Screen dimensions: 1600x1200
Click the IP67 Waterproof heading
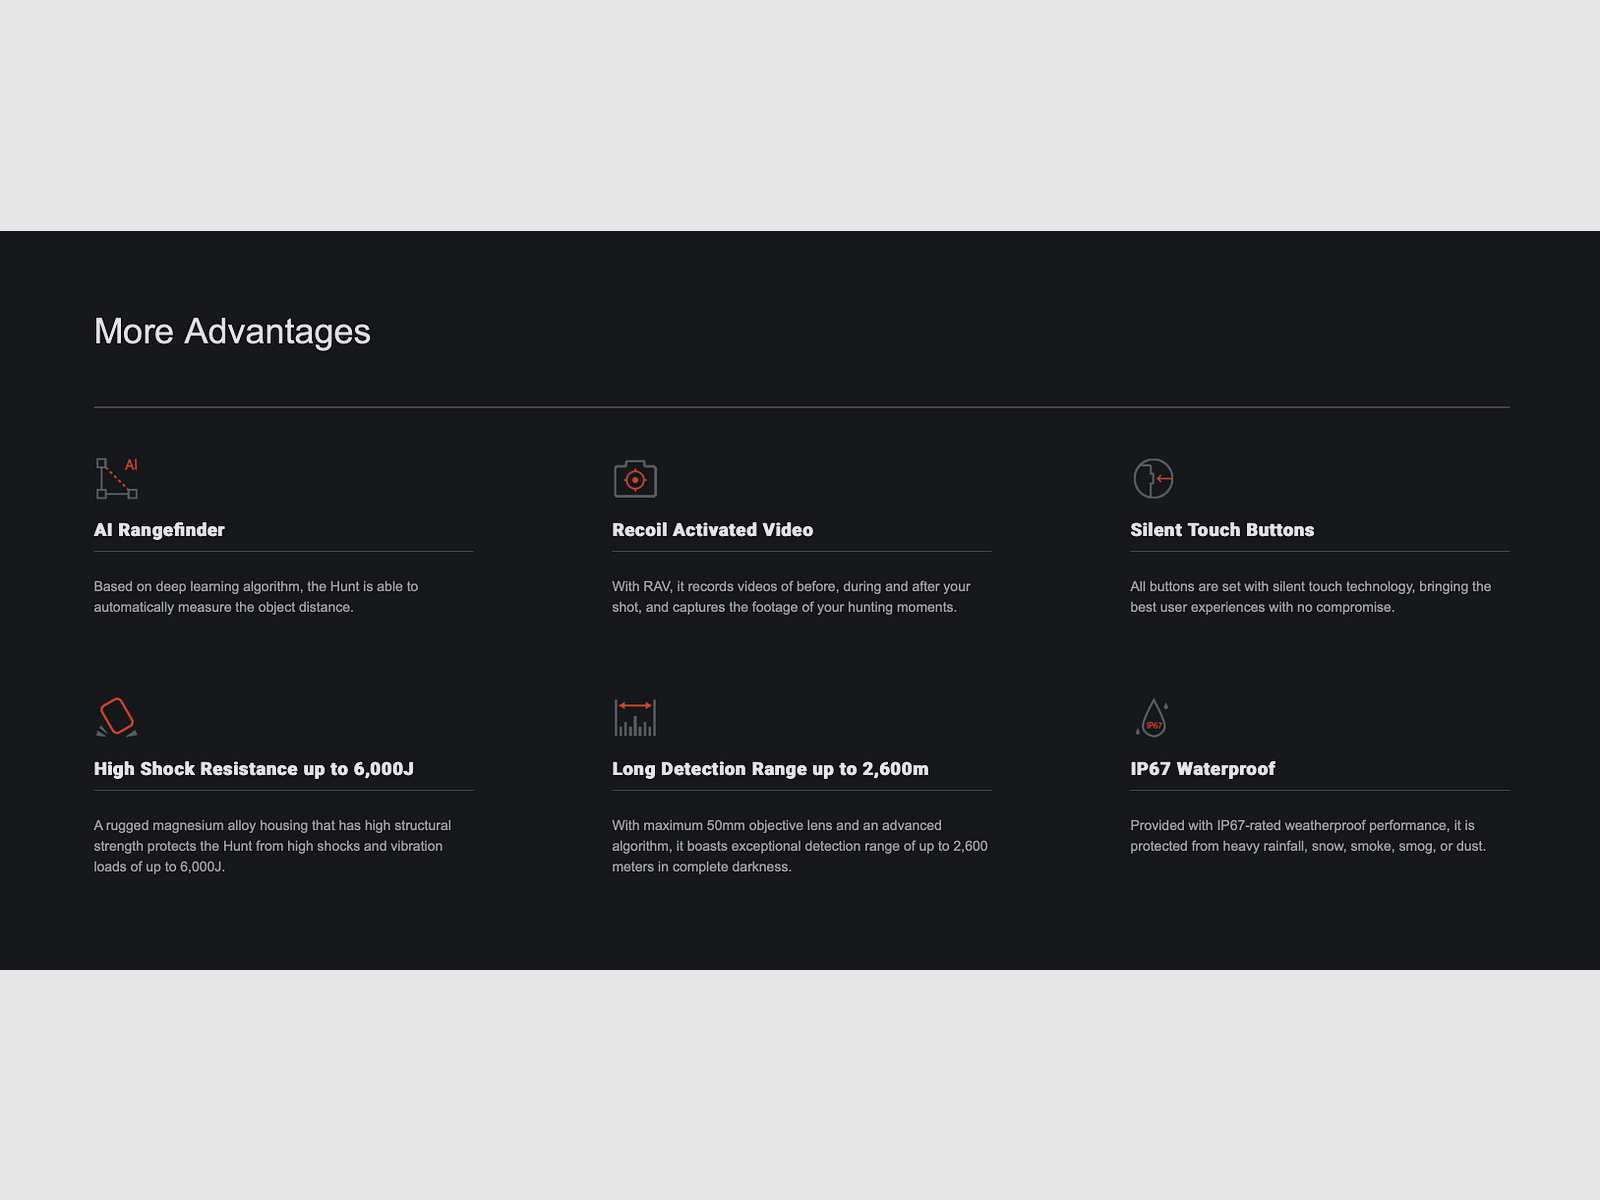point(1202,769)
